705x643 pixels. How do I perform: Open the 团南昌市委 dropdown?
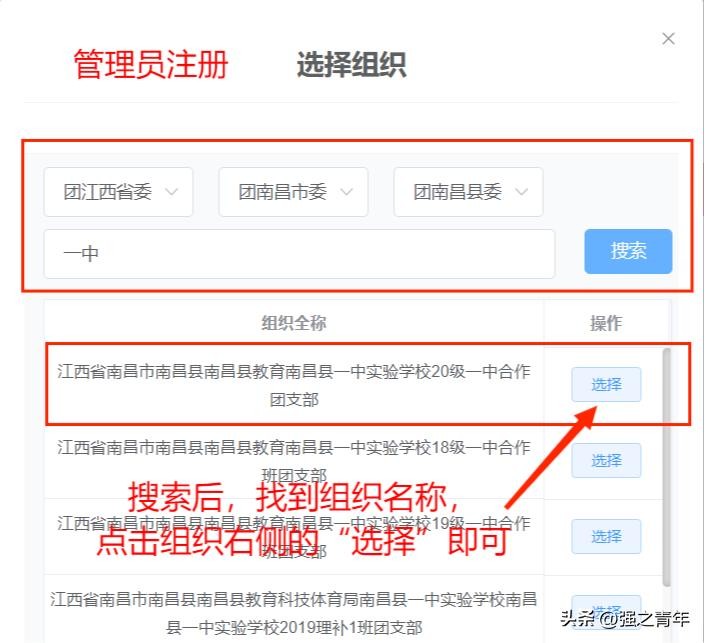point(293,192)
